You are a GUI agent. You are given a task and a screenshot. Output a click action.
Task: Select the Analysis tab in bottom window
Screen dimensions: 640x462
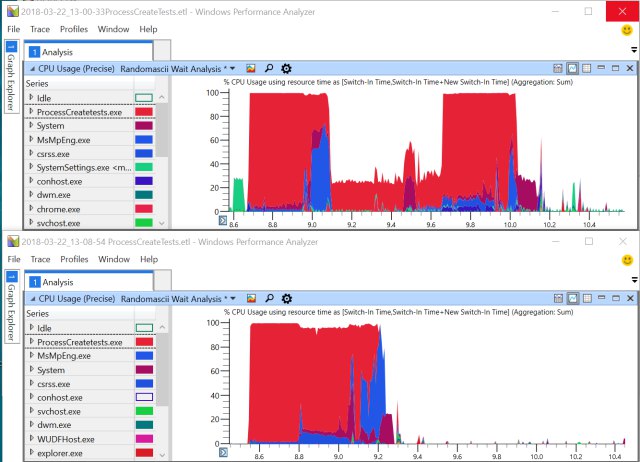[x=89, y=282]
